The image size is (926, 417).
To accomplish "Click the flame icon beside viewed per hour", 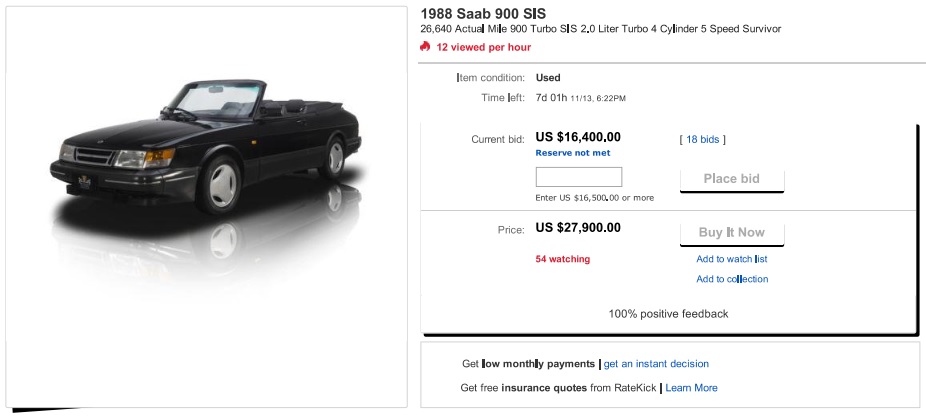I will pyautogui.click(x=425, y=47).
